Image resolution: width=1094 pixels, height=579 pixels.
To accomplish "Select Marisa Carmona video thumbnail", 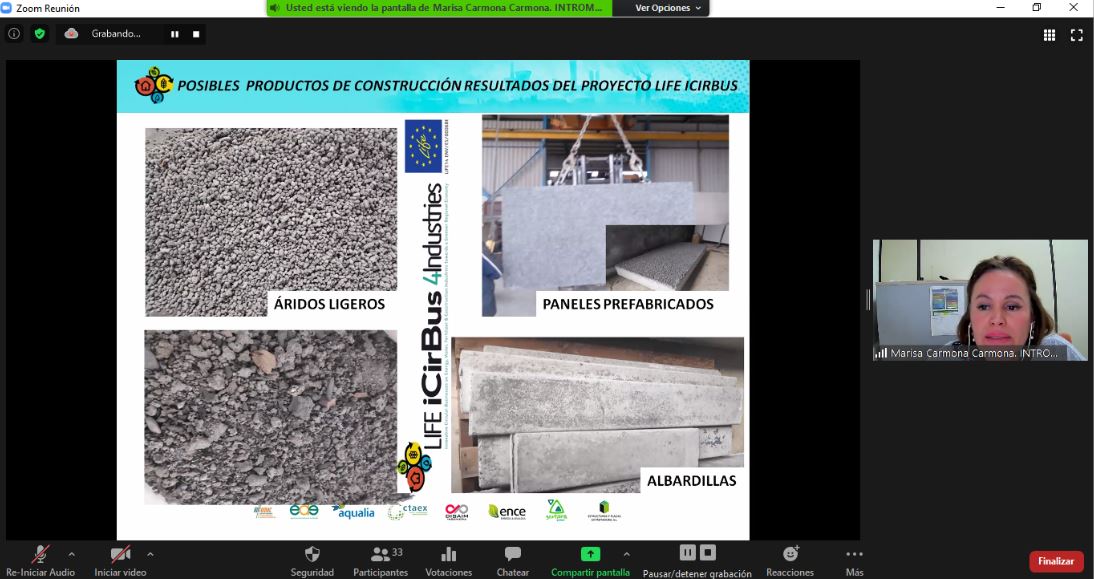I will pyautogui.click(x=979, y=299).
